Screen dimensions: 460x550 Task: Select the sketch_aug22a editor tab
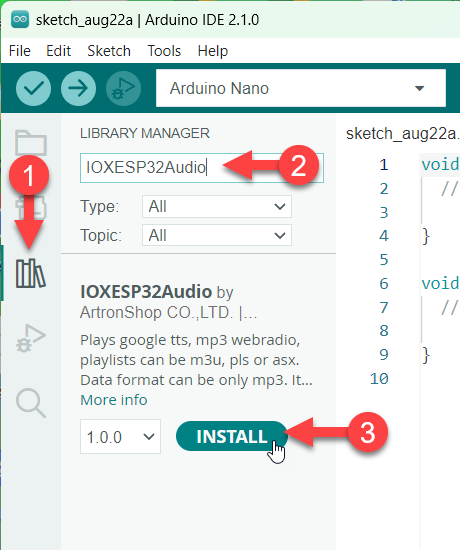pos(402,134)
